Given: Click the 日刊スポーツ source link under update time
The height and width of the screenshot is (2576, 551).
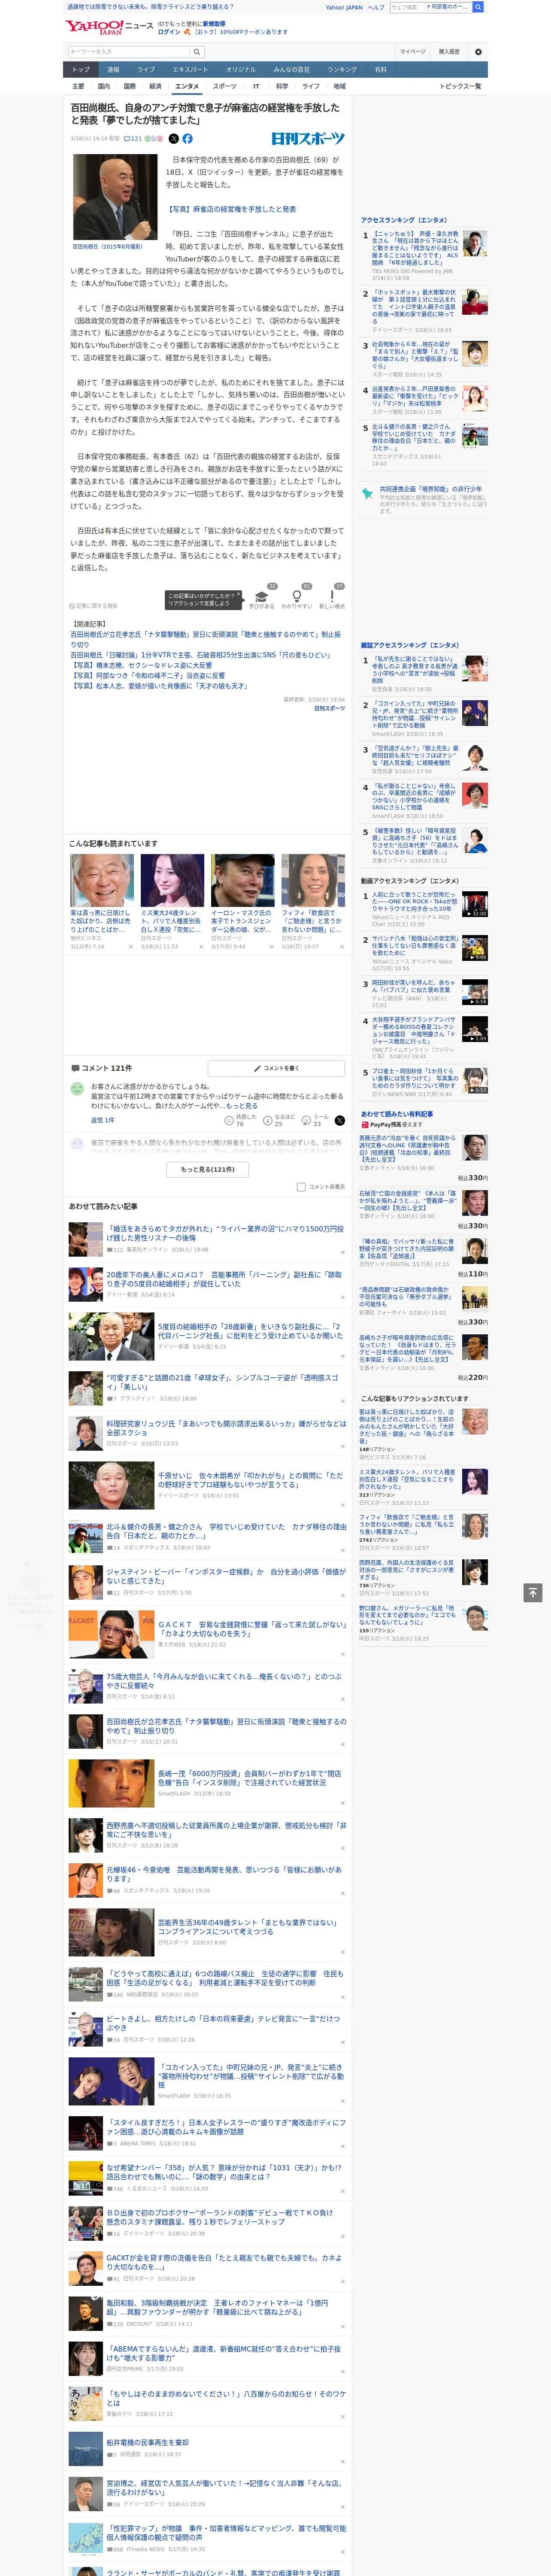Looking at the screenshot, I should [329, 708].
